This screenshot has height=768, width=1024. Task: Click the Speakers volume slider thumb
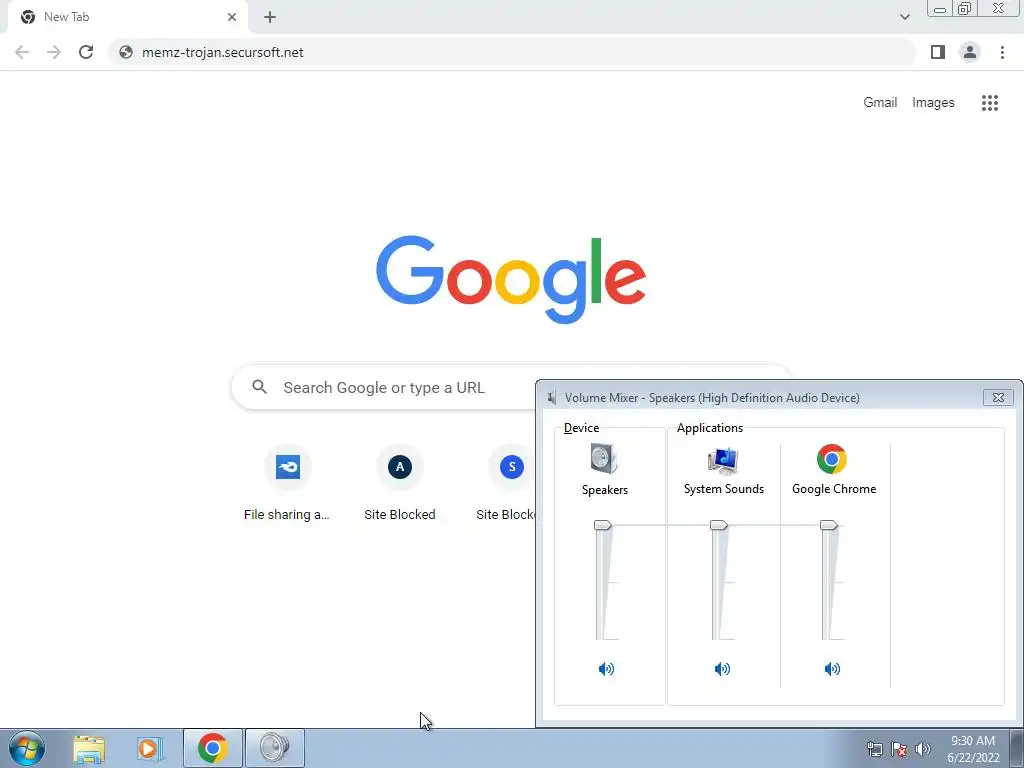[602, 525]
